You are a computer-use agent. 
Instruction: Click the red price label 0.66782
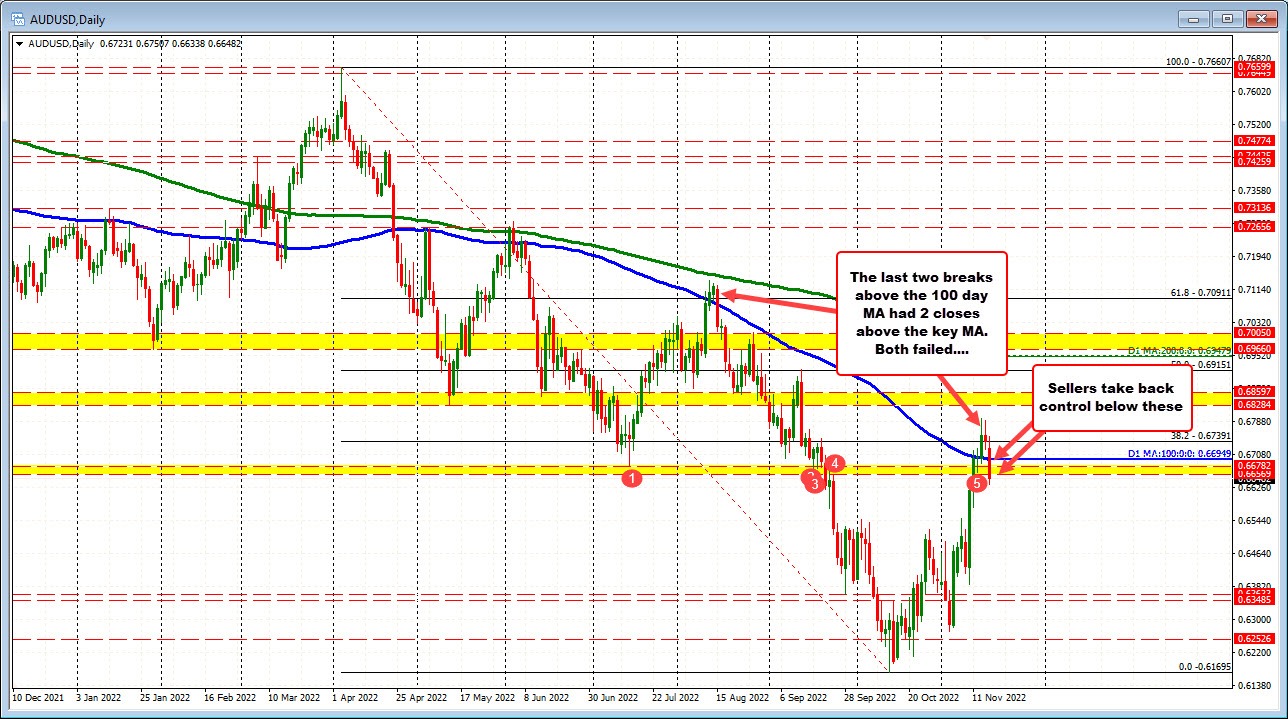click(1254, 465)
